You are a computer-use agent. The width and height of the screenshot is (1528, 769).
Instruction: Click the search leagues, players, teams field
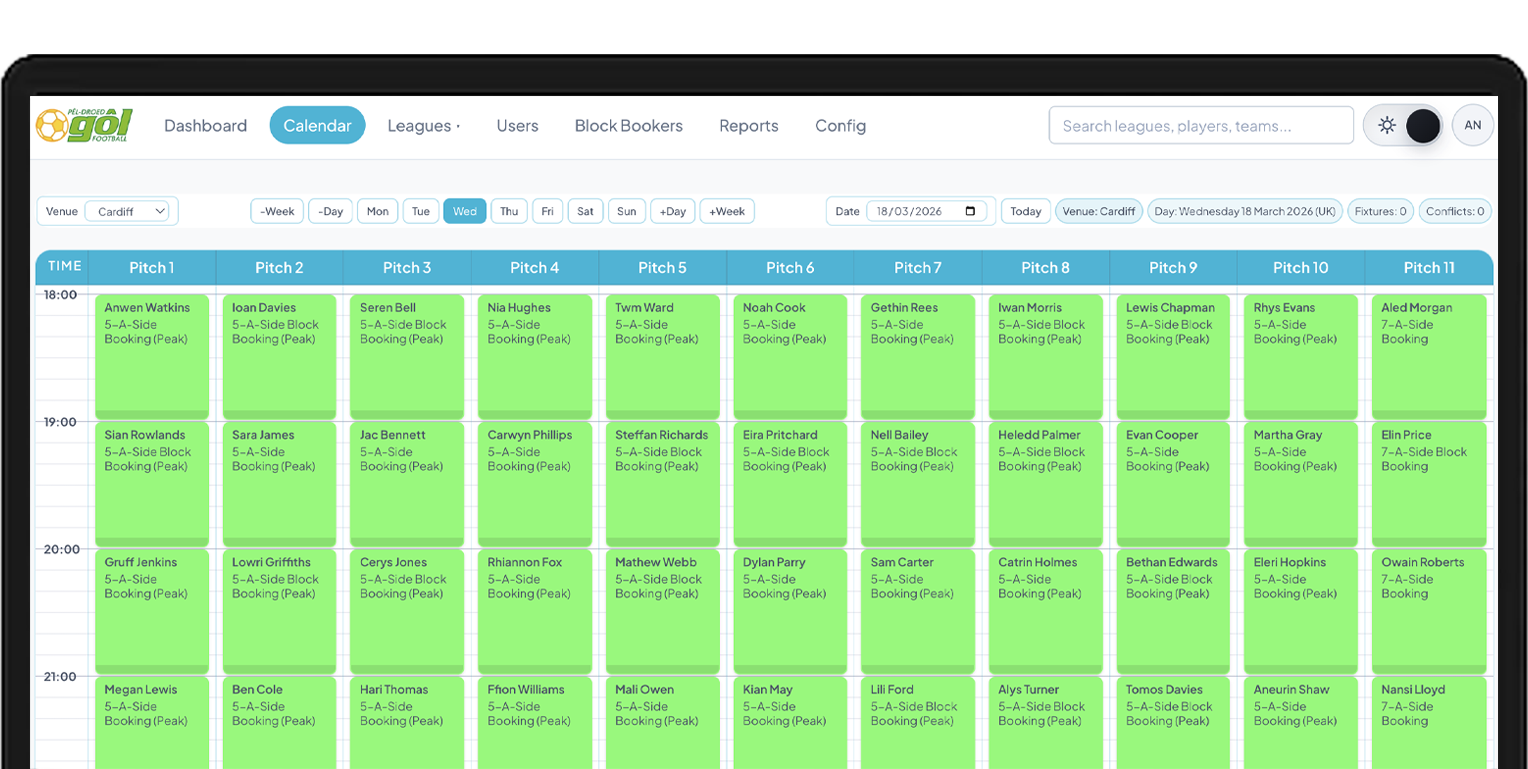point(1201,125)
